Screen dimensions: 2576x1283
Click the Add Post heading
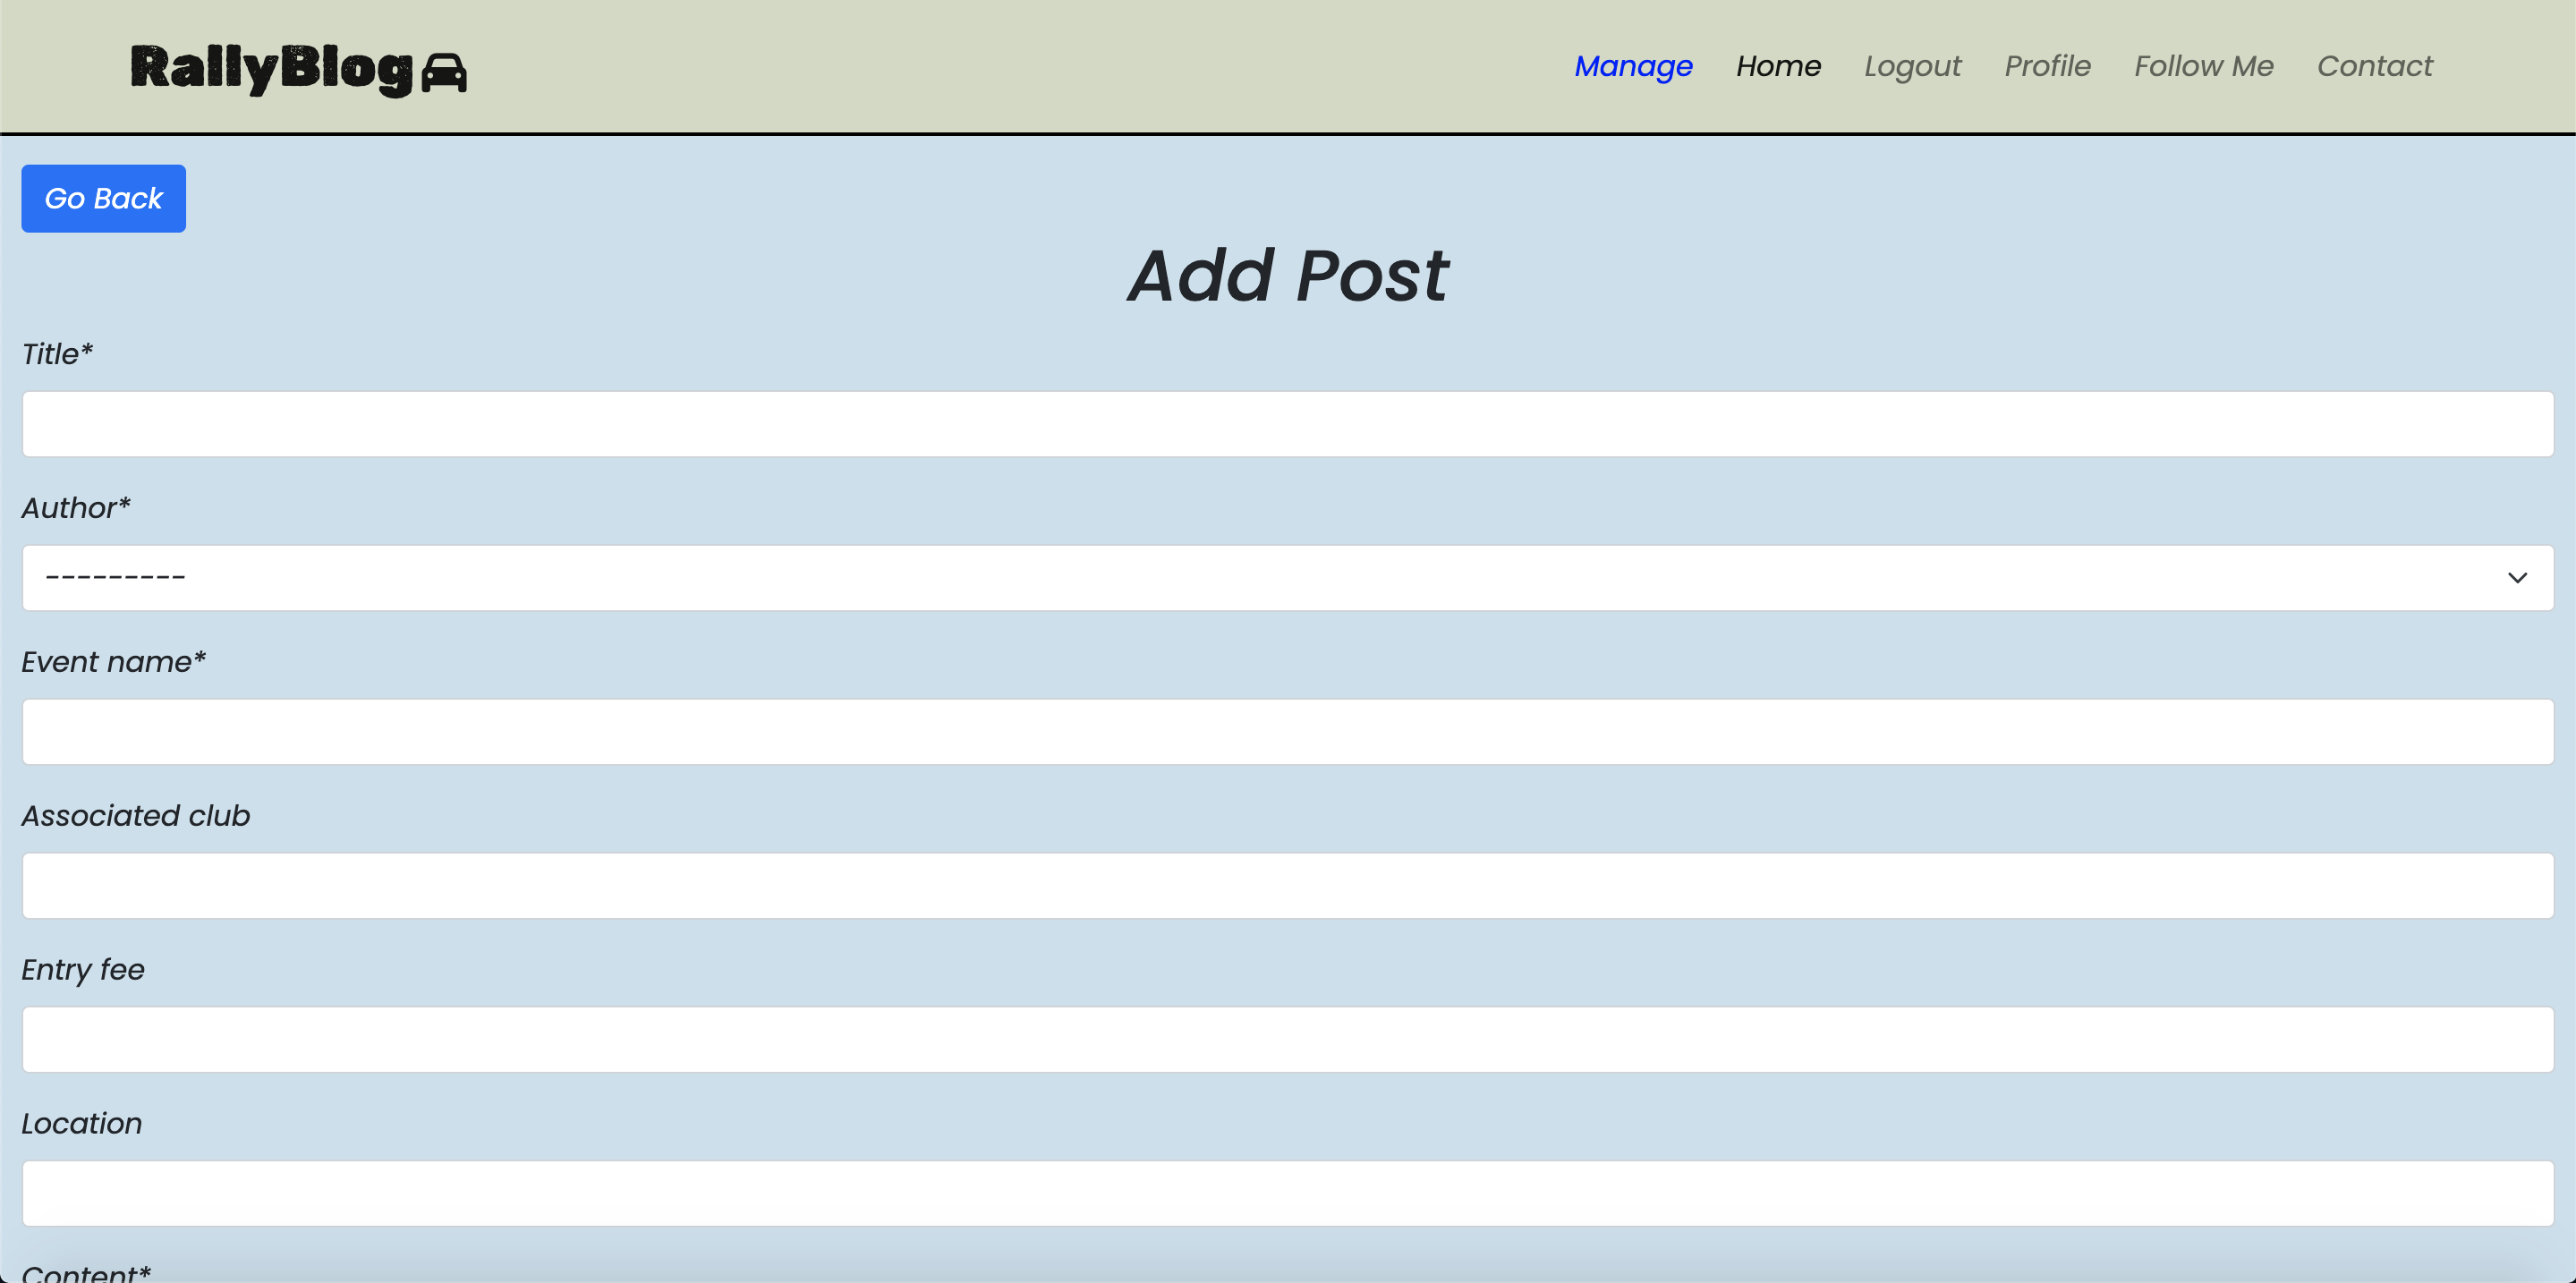(1288, 275)
